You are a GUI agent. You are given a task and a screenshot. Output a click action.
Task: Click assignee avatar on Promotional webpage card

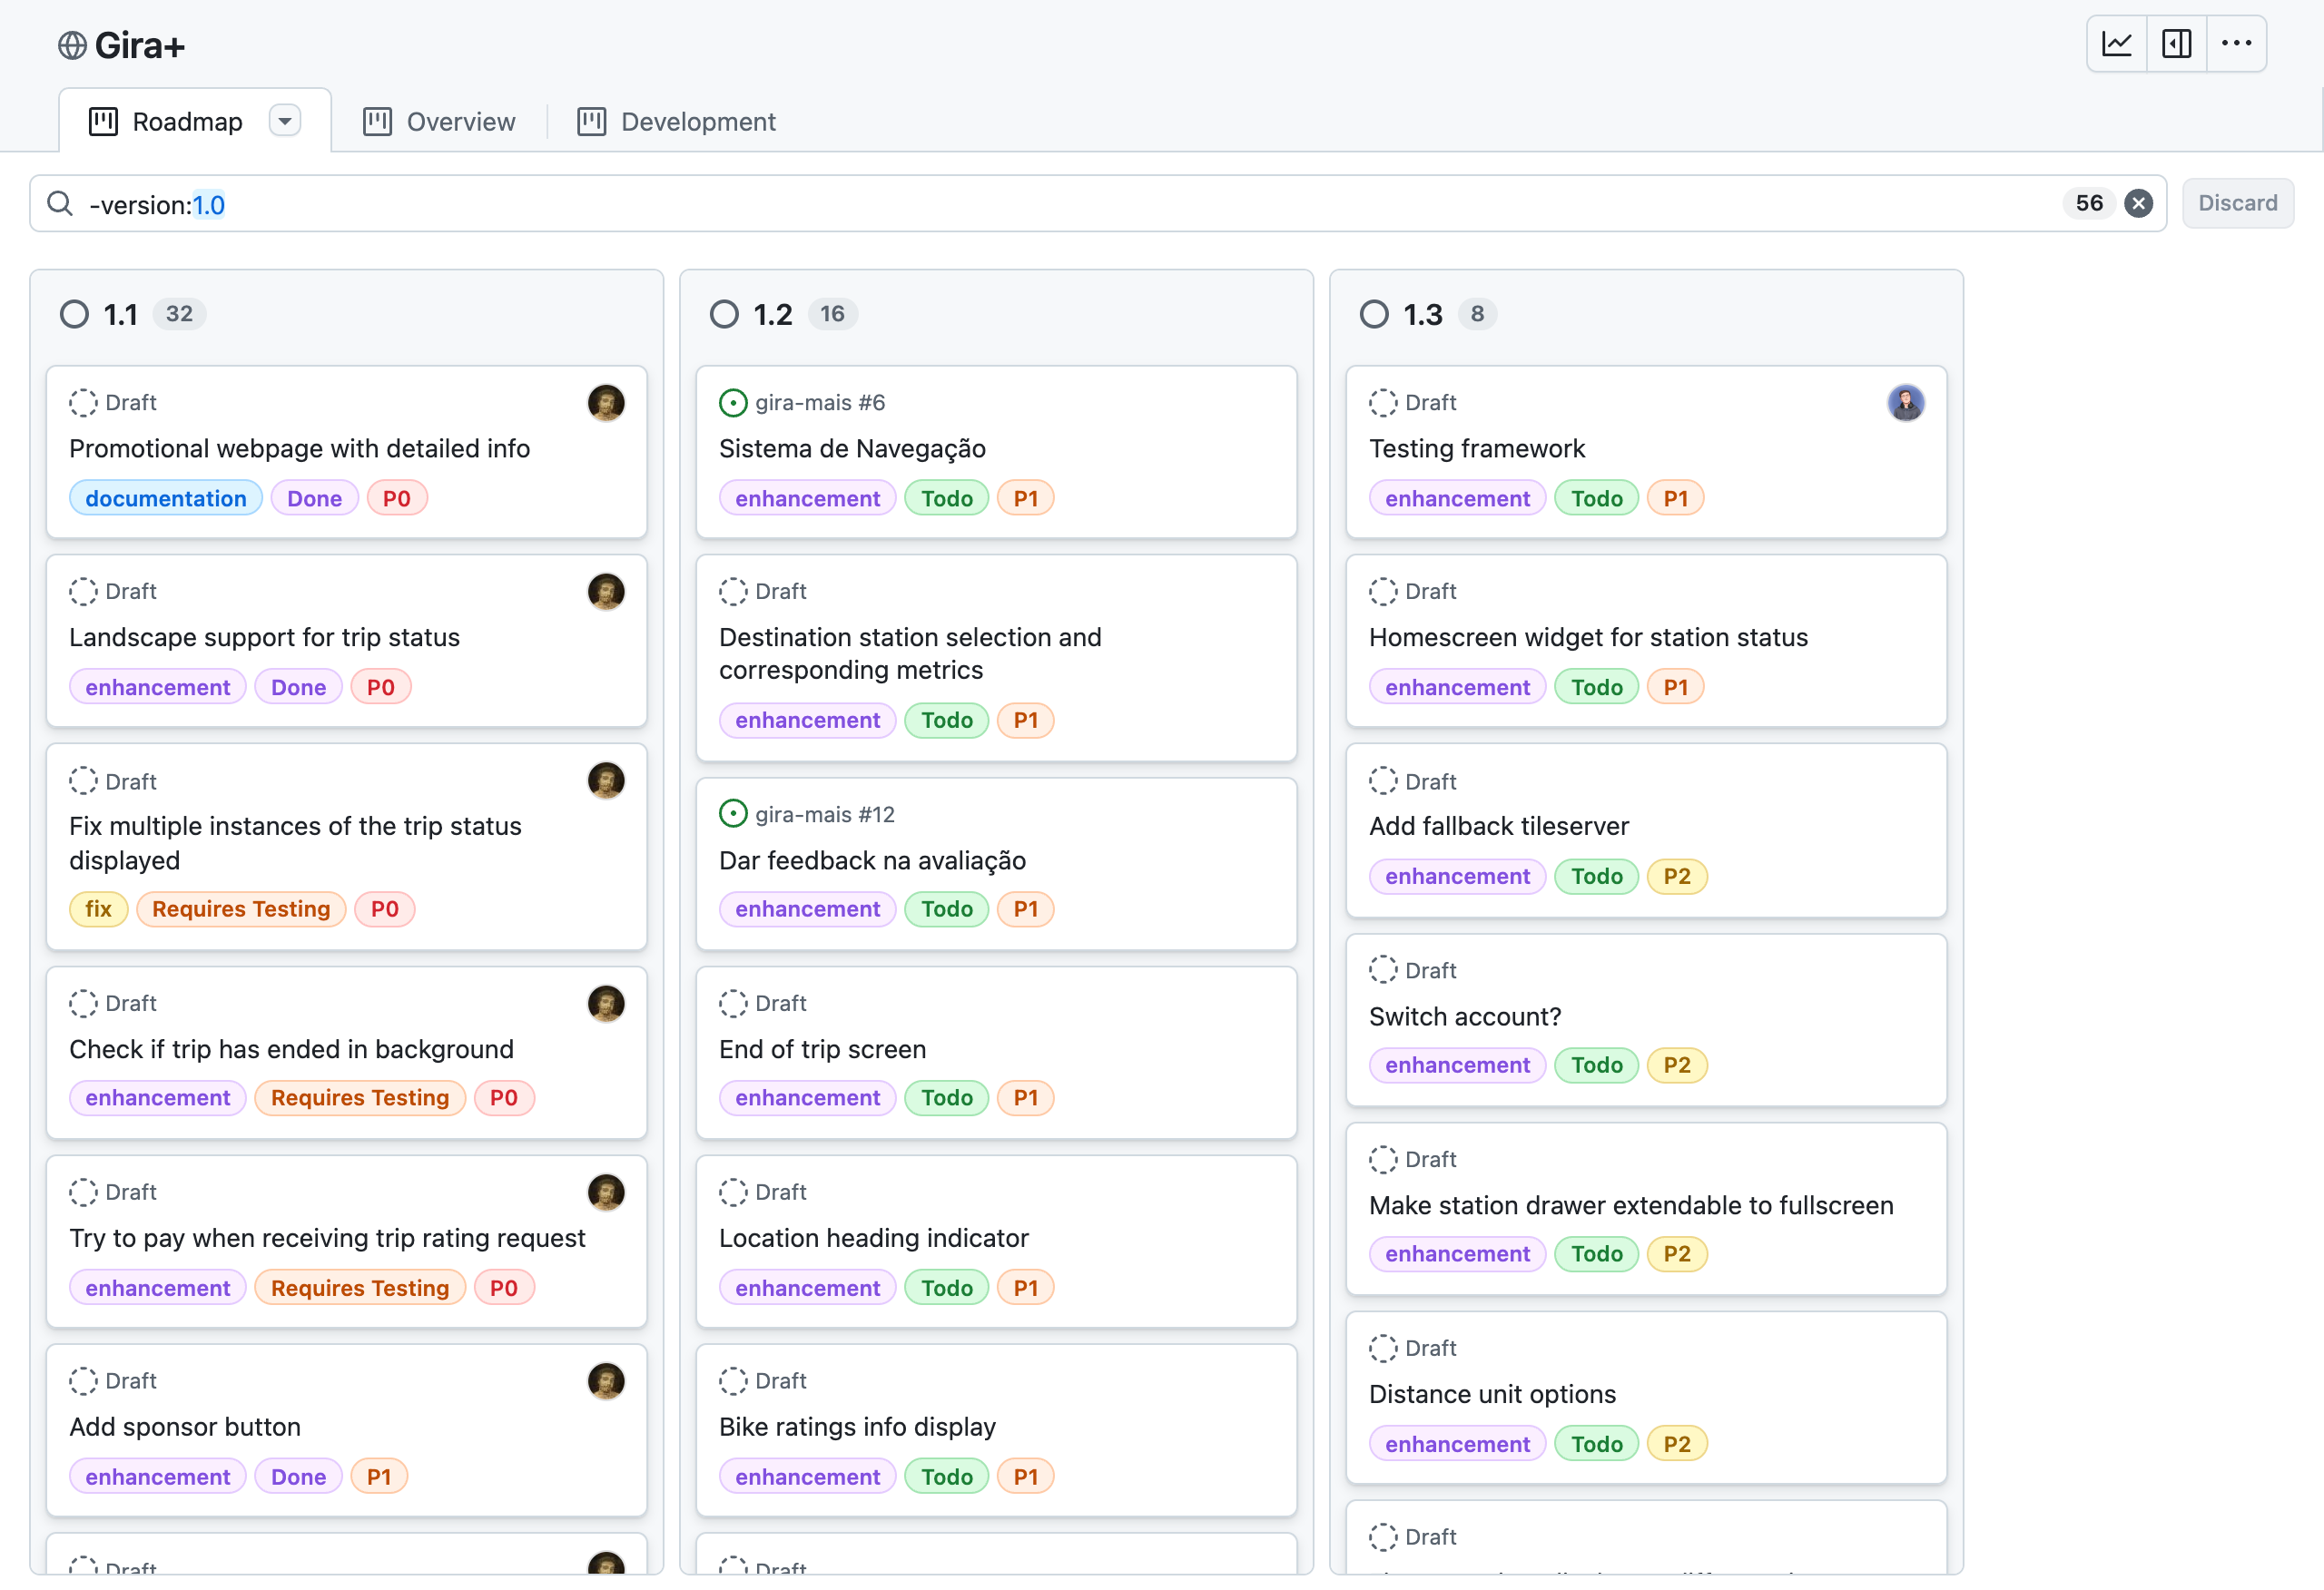pos(606,403)
